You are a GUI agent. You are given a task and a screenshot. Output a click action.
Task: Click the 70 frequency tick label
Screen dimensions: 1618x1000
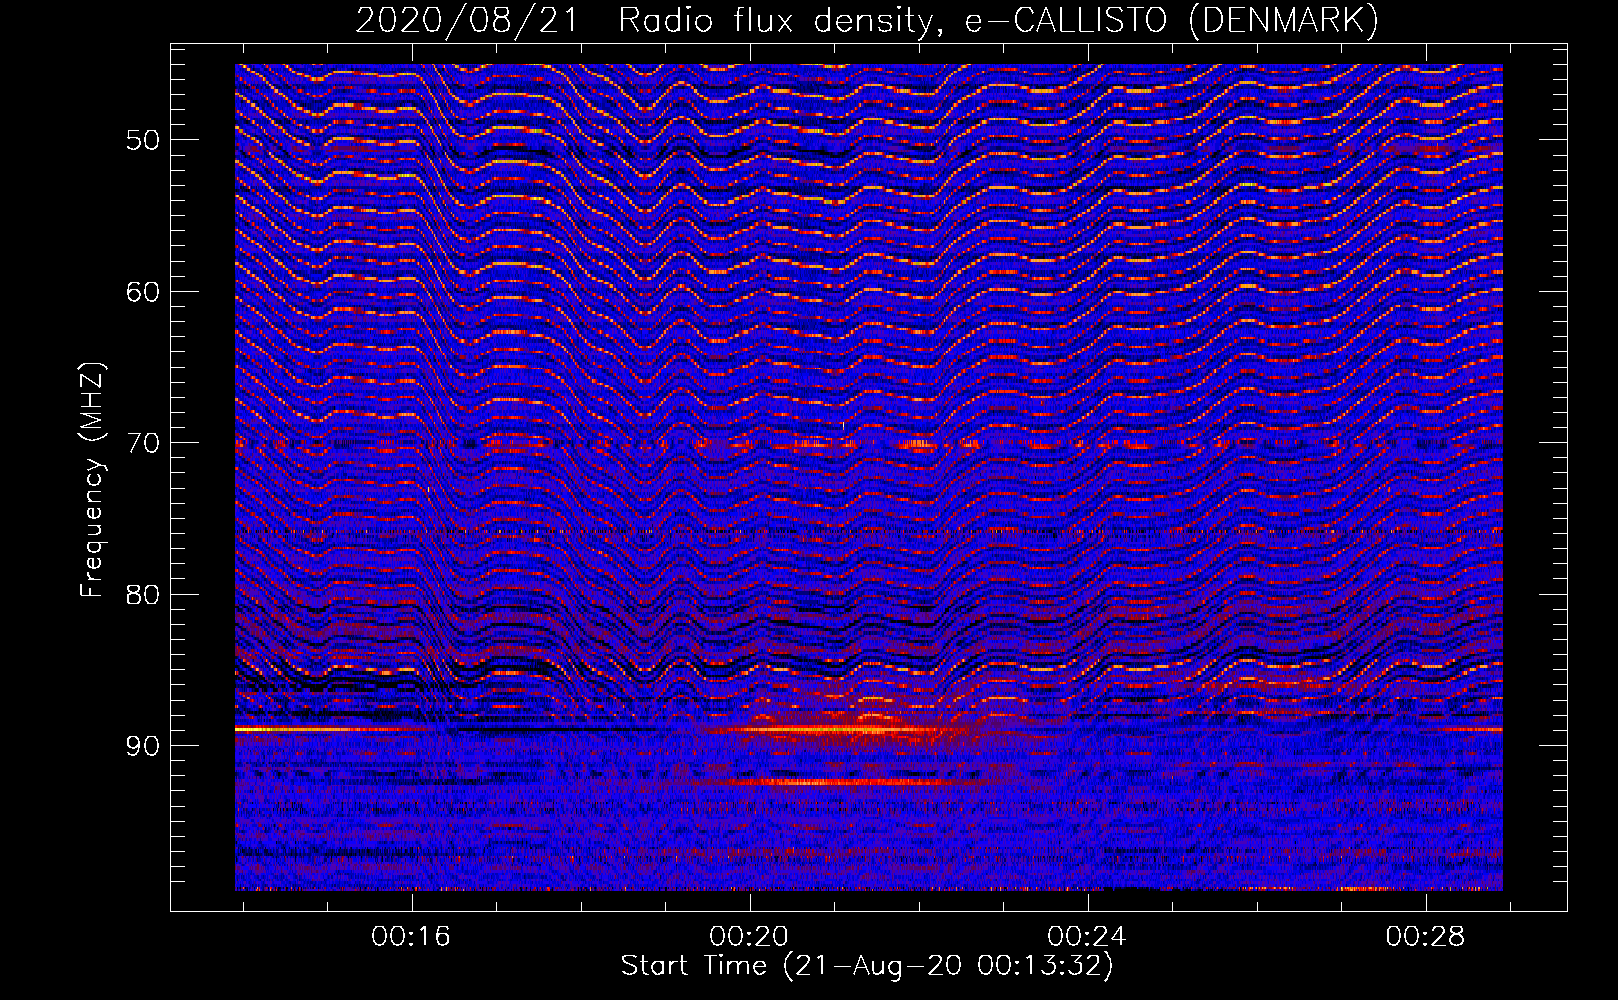point(143,443)
